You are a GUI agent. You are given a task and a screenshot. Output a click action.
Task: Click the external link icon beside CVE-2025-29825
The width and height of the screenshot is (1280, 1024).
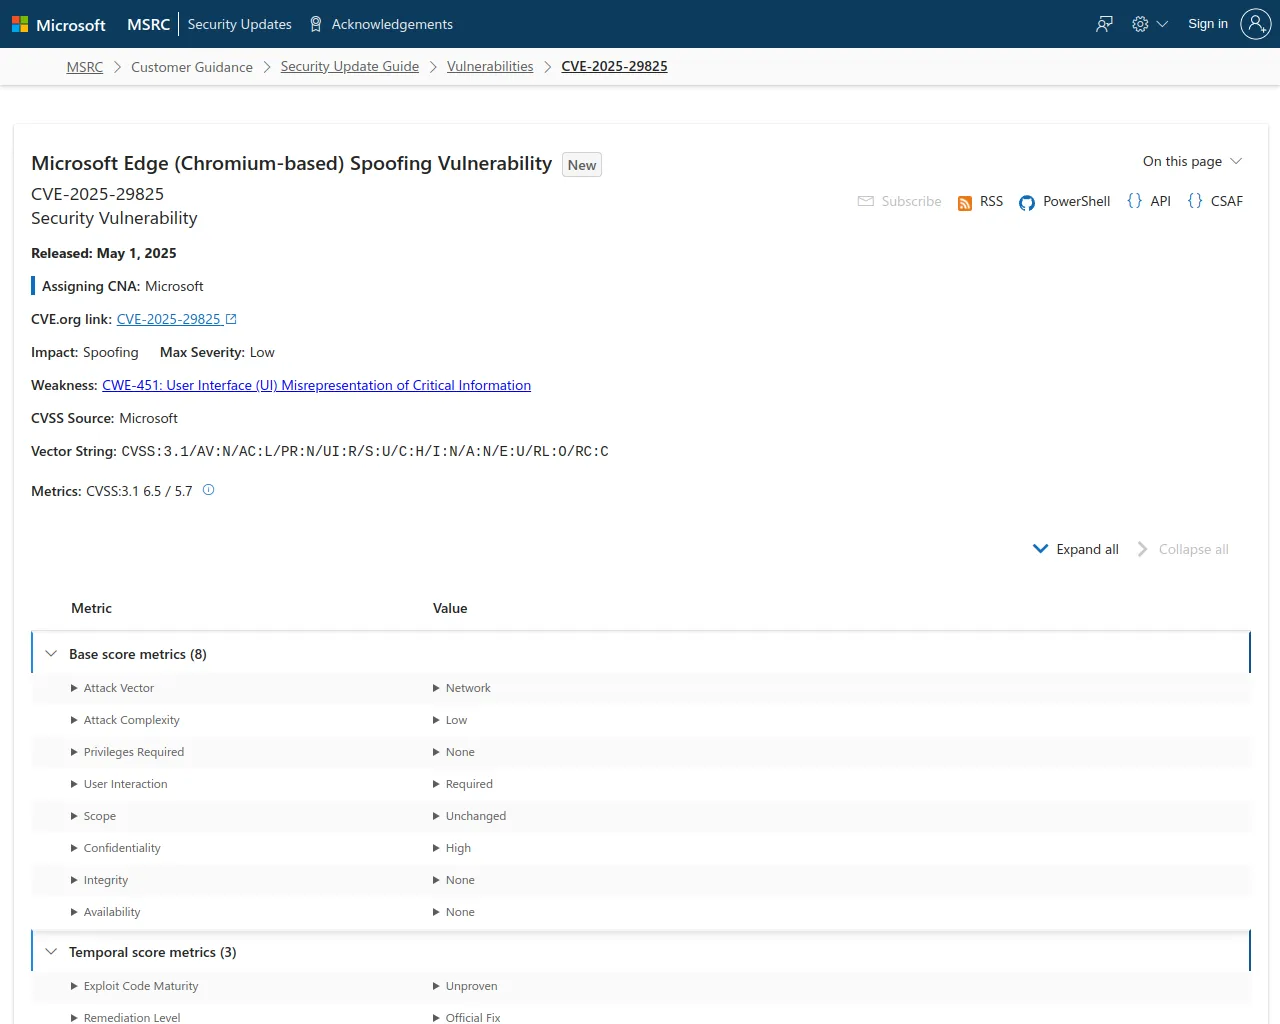[231, 319]
